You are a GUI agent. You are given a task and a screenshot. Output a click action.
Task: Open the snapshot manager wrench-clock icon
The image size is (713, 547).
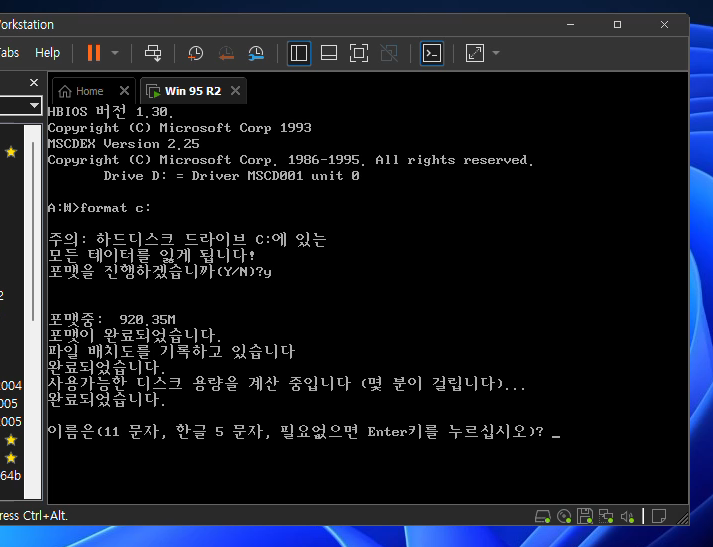click(x=256, y=53)
